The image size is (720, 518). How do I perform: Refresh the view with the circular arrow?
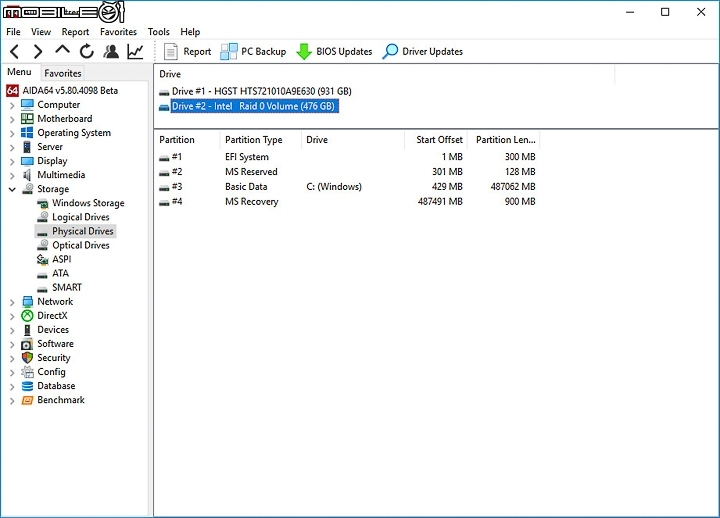86,51
